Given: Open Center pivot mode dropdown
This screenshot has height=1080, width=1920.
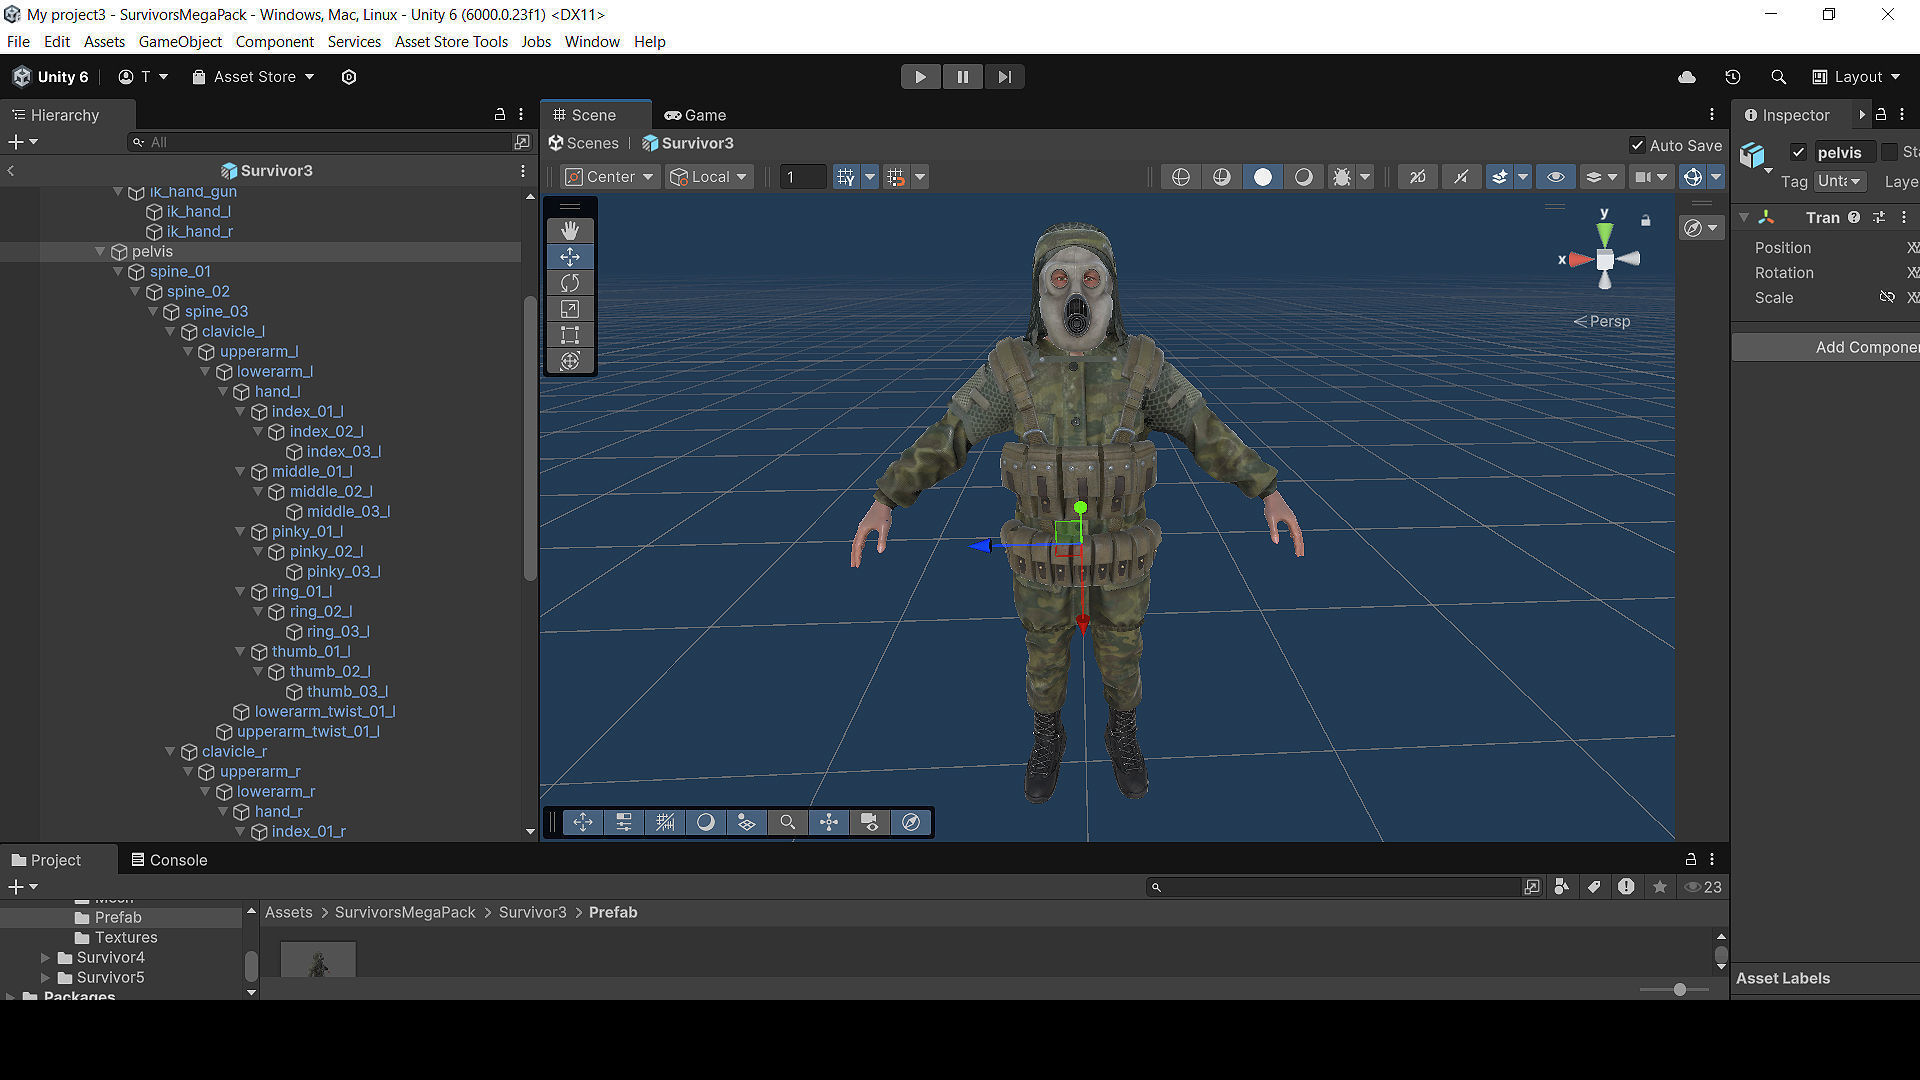Looking at the screenshot, I should (609, 177).
